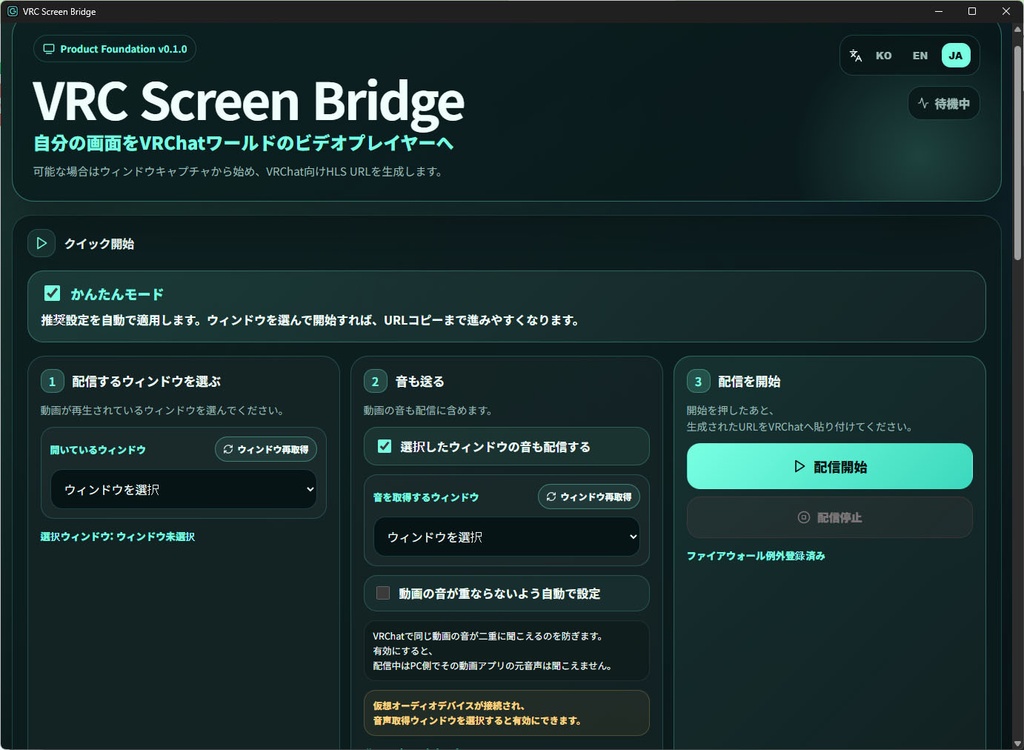Click the step 2 number badge
The height and width of the screenshot is (750, 1024).
click(x=375, y=382)
